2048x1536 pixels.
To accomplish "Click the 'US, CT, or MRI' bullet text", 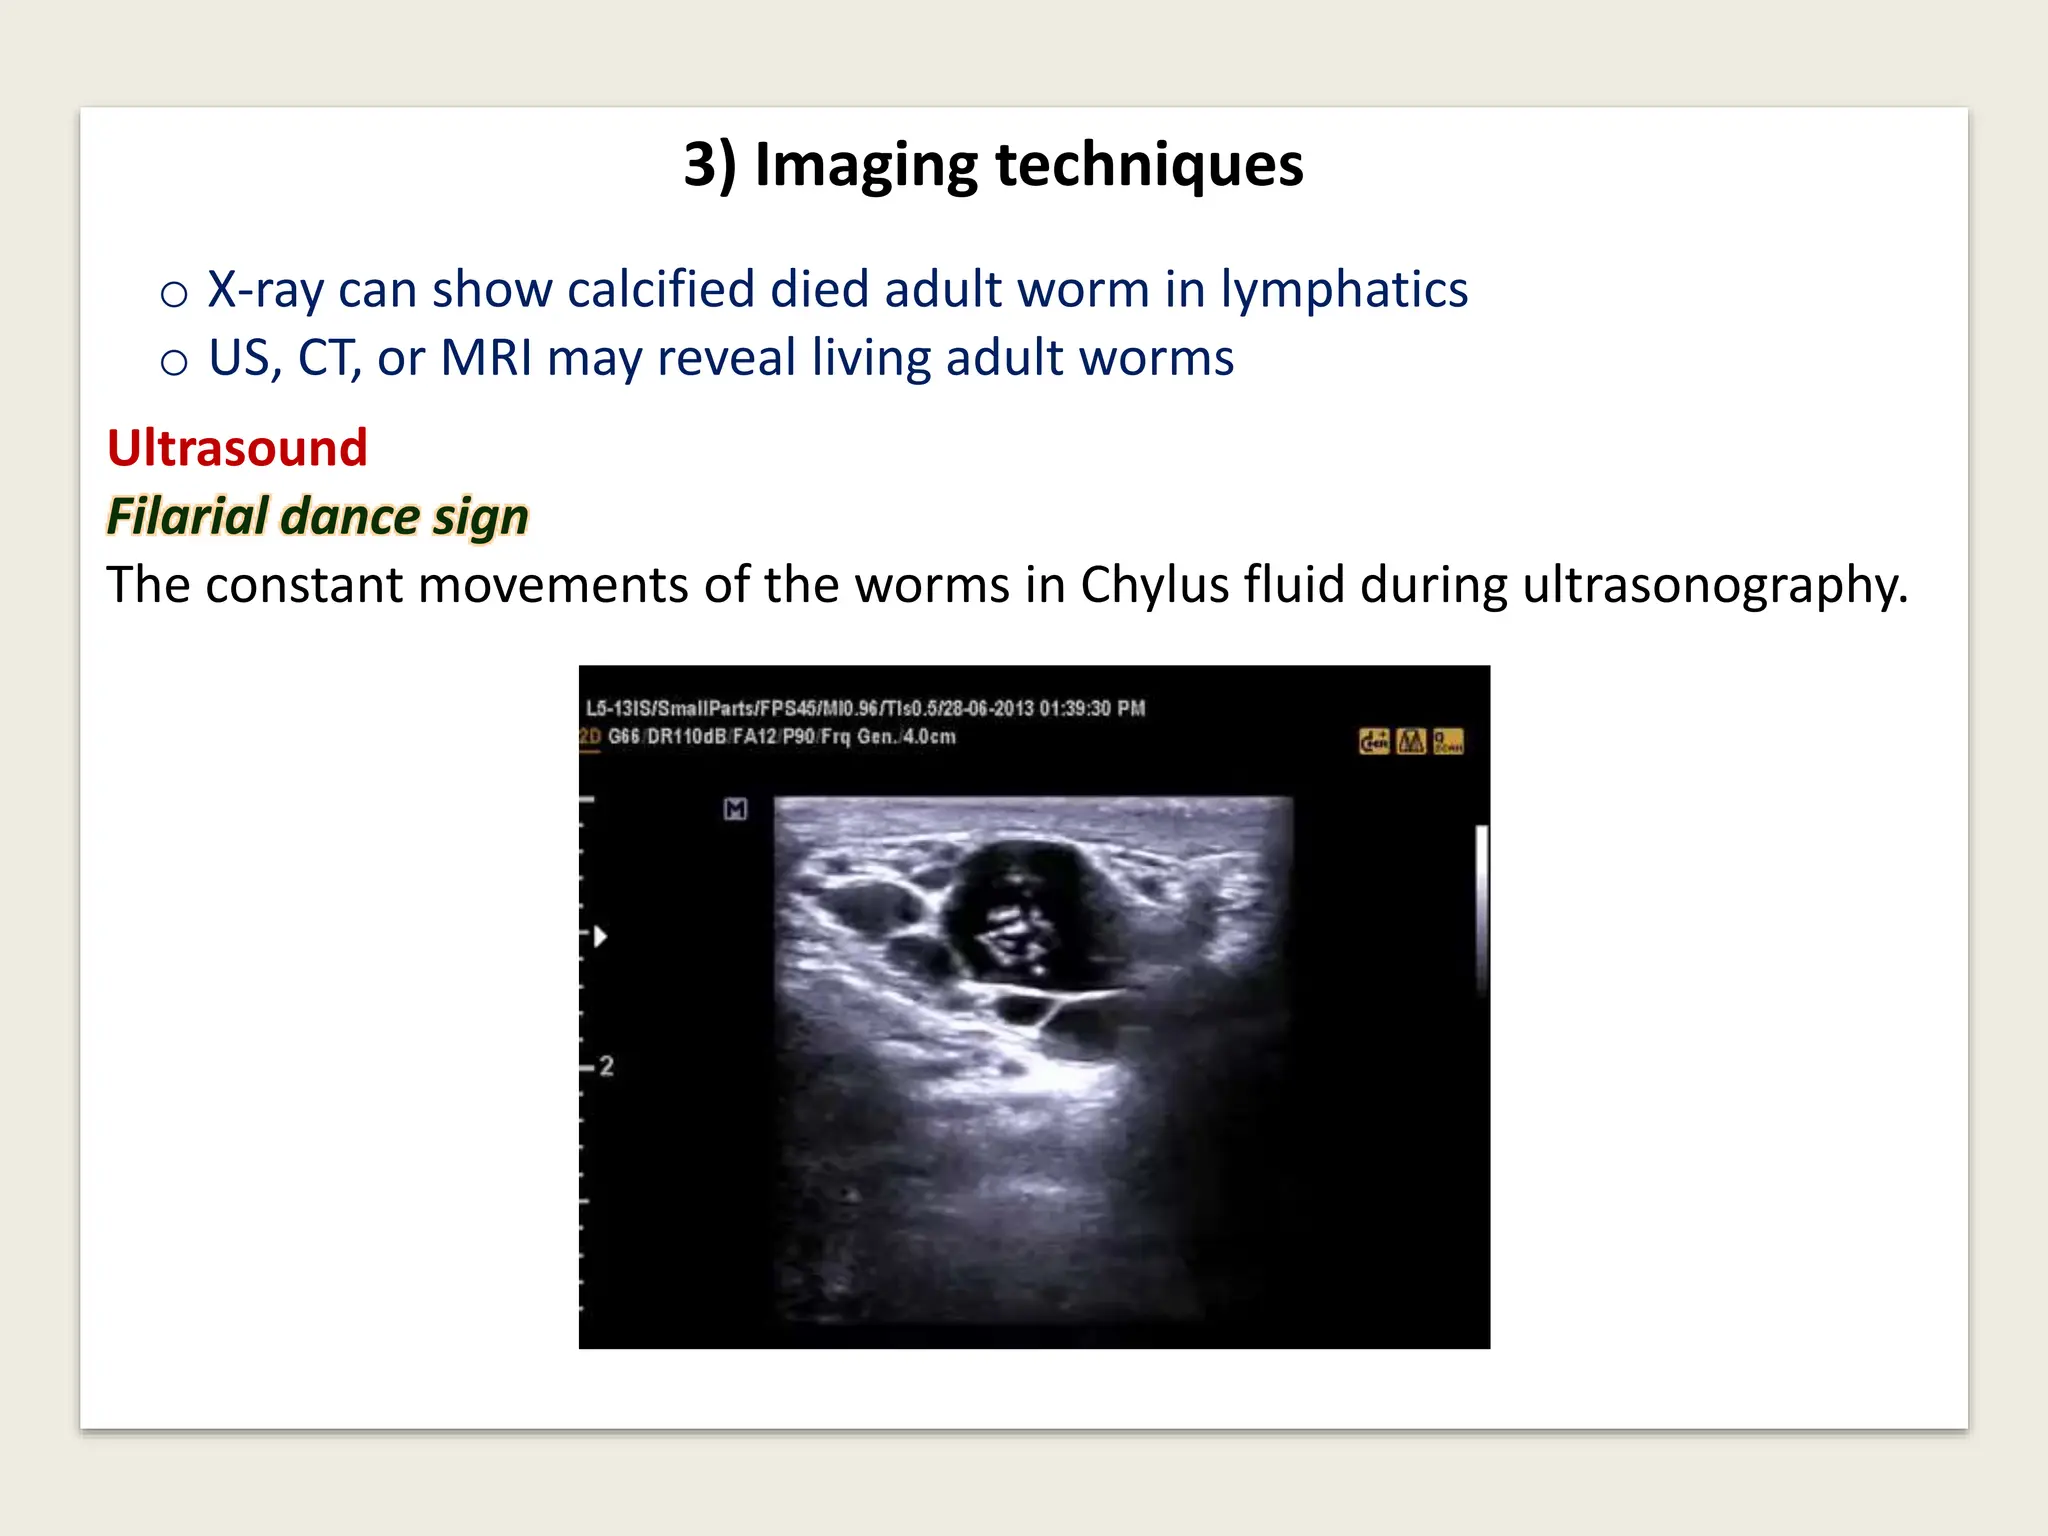I will pos(720,358).
